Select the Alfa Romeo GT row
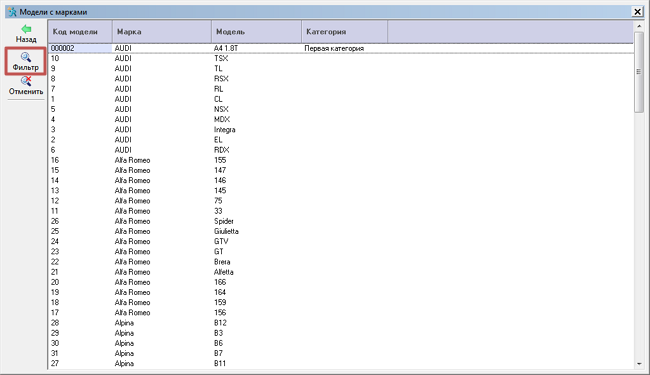 (341, 252)
